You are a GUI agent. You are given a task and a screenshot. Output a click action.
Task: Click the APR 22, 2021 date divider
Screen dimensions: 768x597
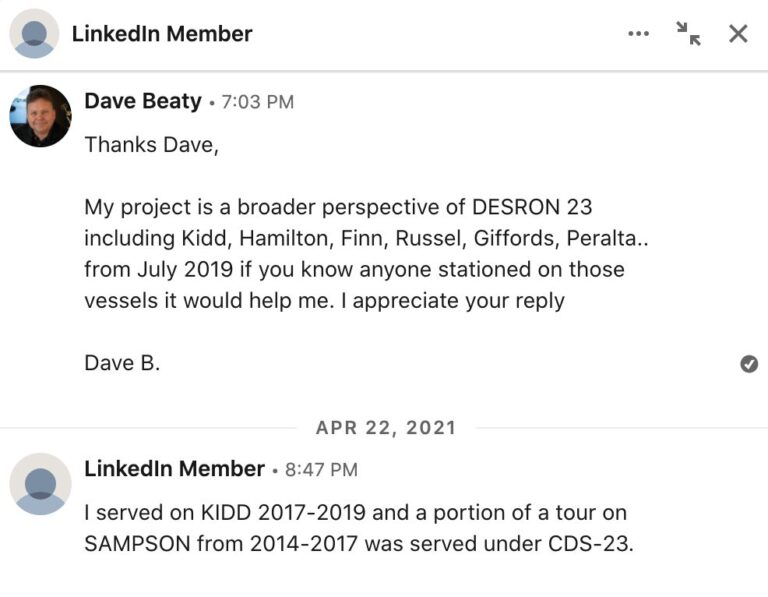(386, 428)
